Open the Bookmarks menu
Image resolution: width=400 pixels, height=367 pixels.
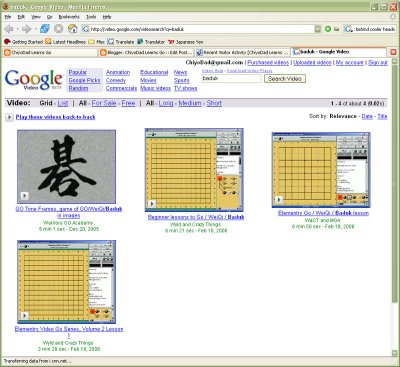tap(69, 17)
